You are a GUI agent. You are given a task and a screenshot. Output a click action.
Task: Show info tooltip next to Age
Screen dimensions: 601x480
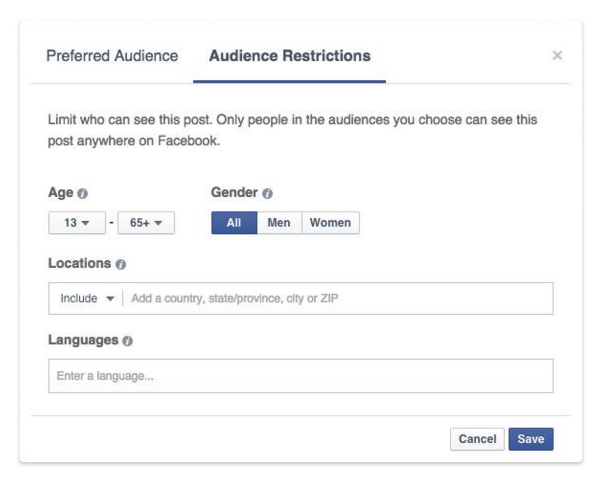[82, 193]
